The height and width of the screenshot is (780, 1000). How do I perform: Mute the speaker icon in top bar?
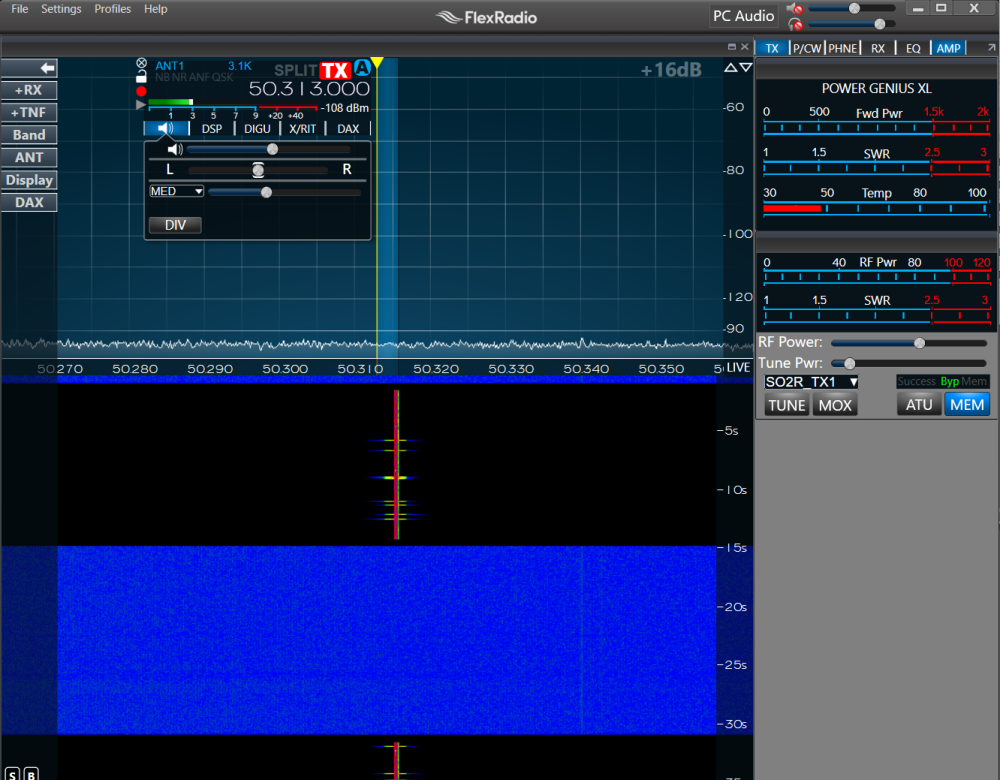pyautogui.click(x=795, y=9)
